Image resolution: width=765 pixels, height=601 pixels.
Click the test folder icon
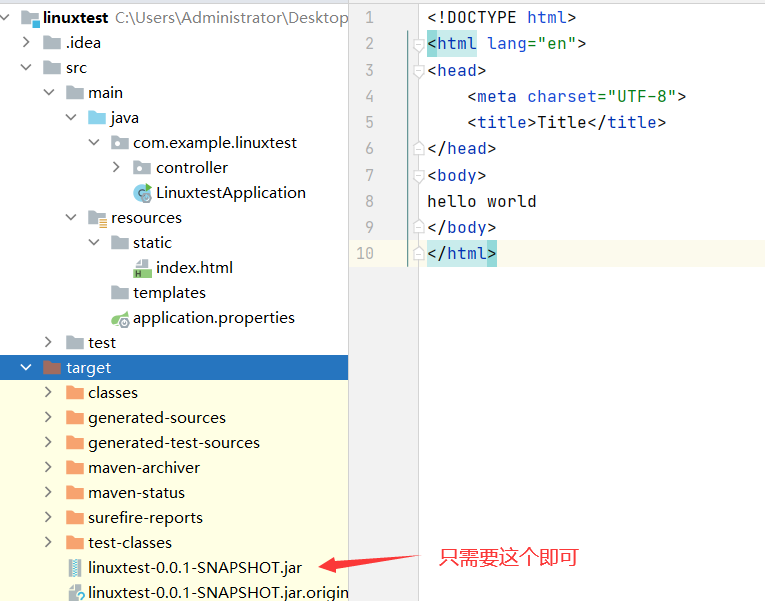coord(75,342)
